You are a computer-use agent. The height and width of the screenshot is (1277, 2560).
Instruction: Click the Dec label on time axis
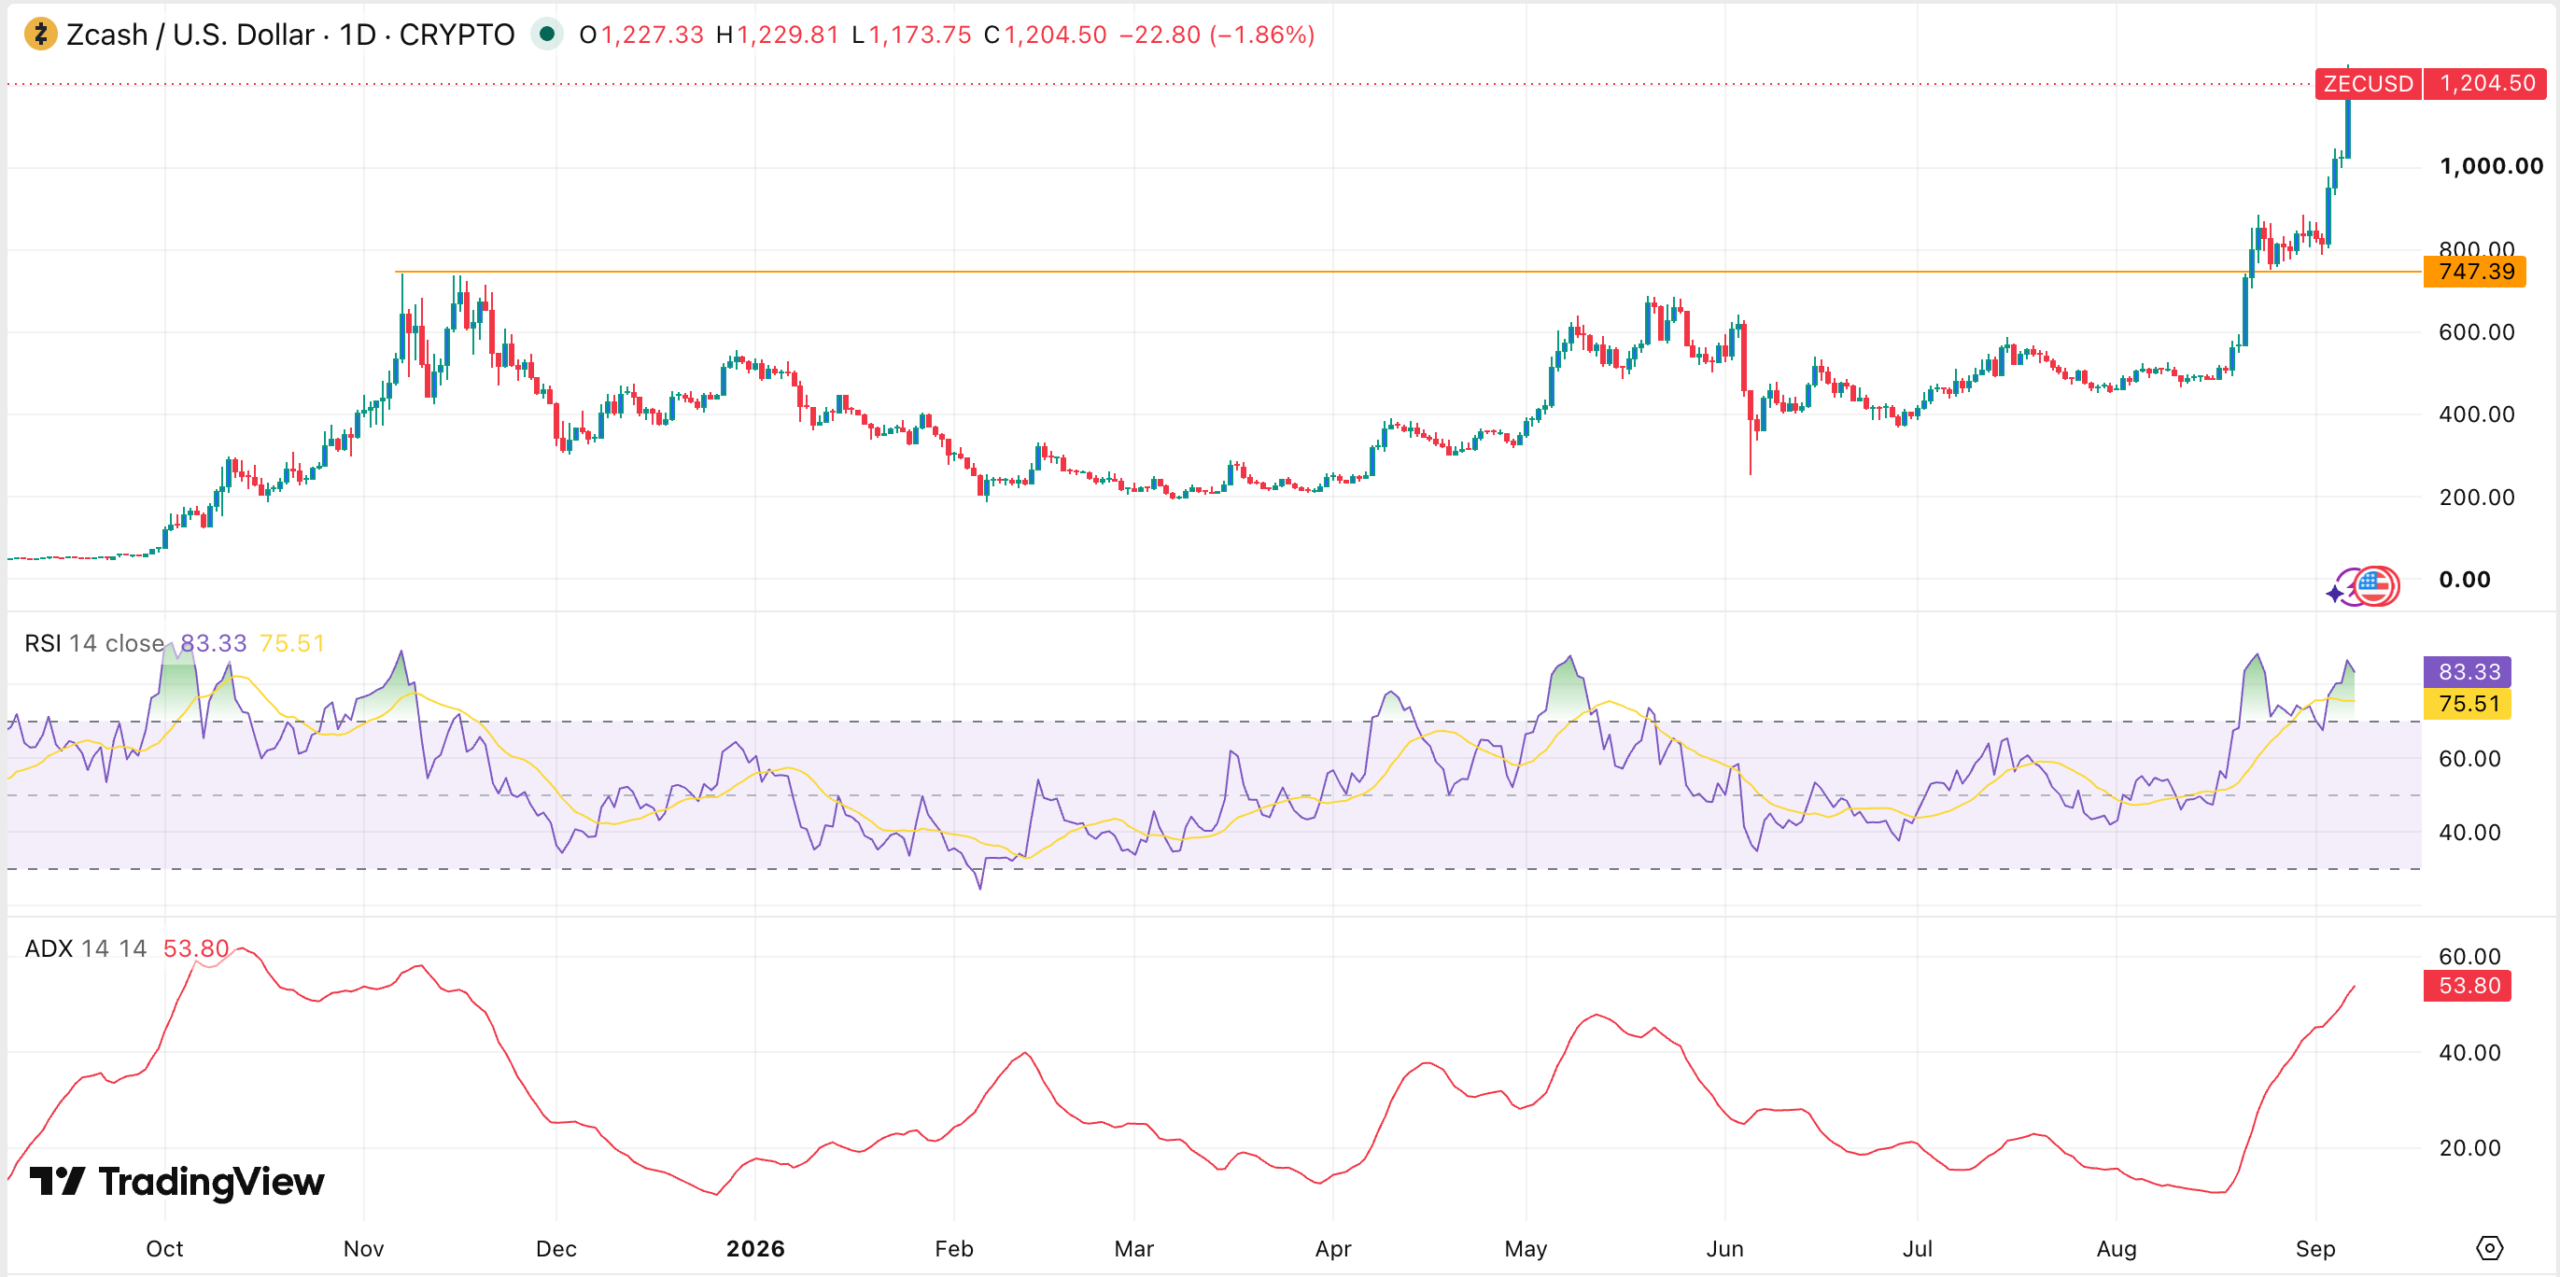[x=556, y=1249]
